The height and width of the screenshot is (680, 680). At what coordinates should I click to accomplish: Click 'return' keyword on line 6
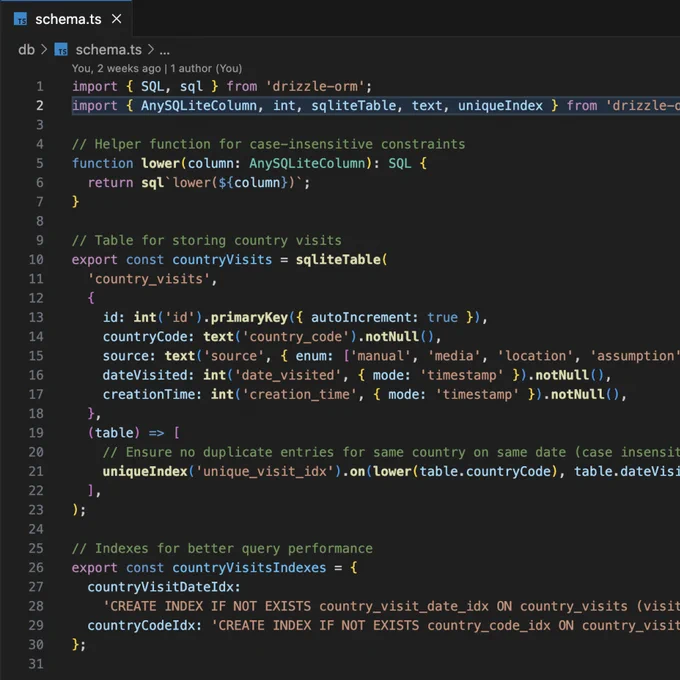(x=110, y=183)
